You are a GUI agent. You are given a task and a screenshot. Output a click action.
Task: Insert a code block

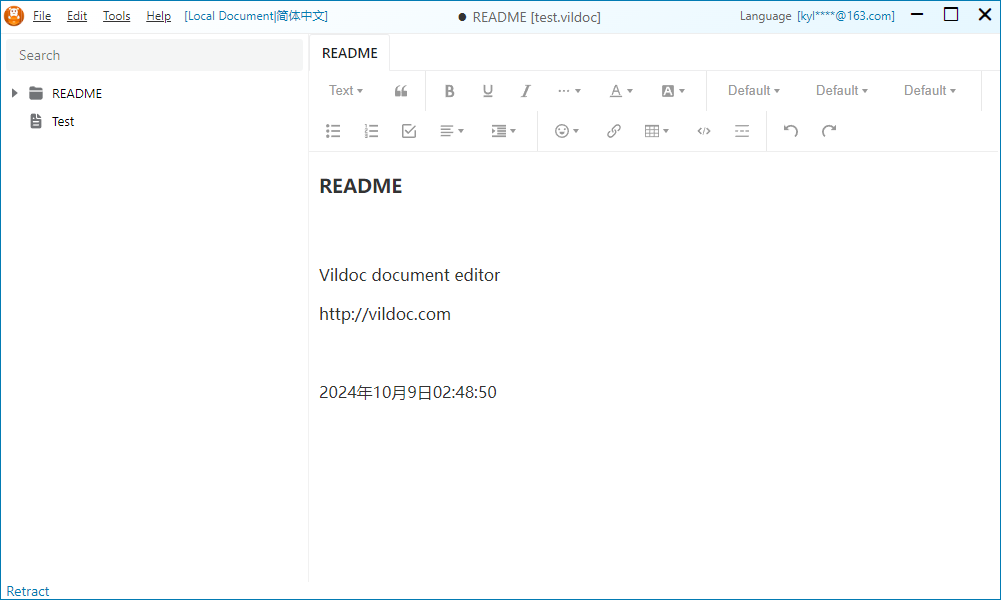[704, 131]
